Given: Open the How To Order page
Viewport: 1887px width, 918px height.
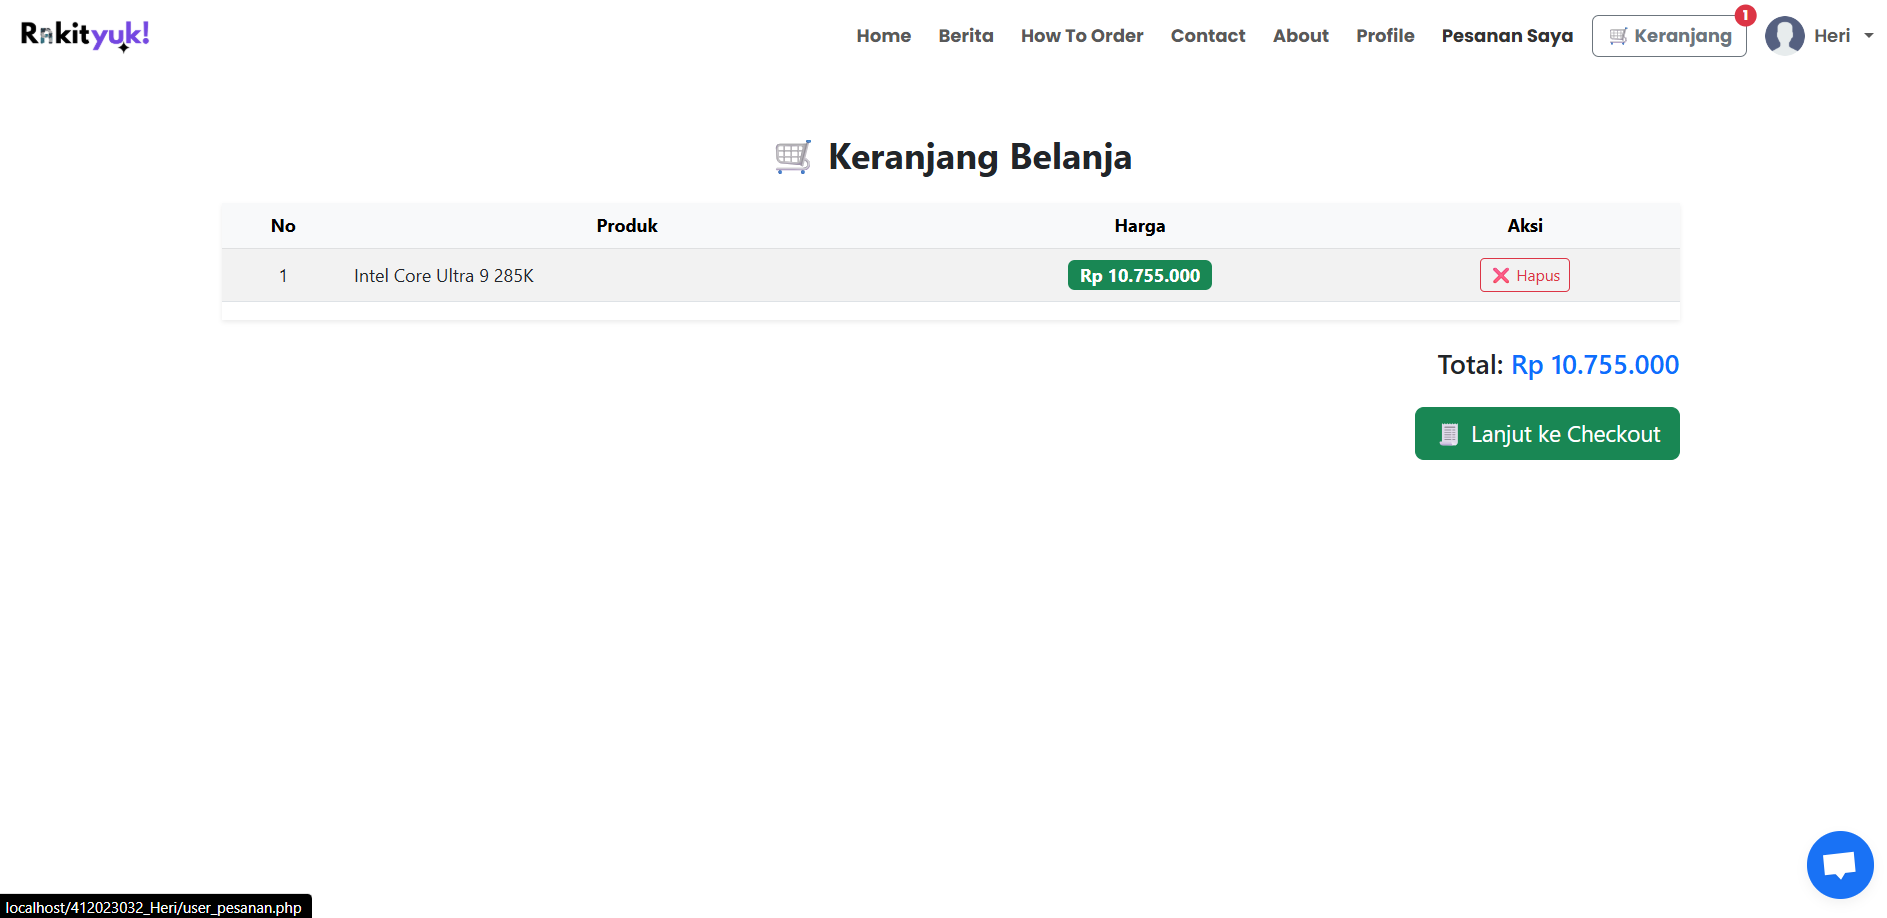Looking at the screenshot, I should tap(1081, 36).
